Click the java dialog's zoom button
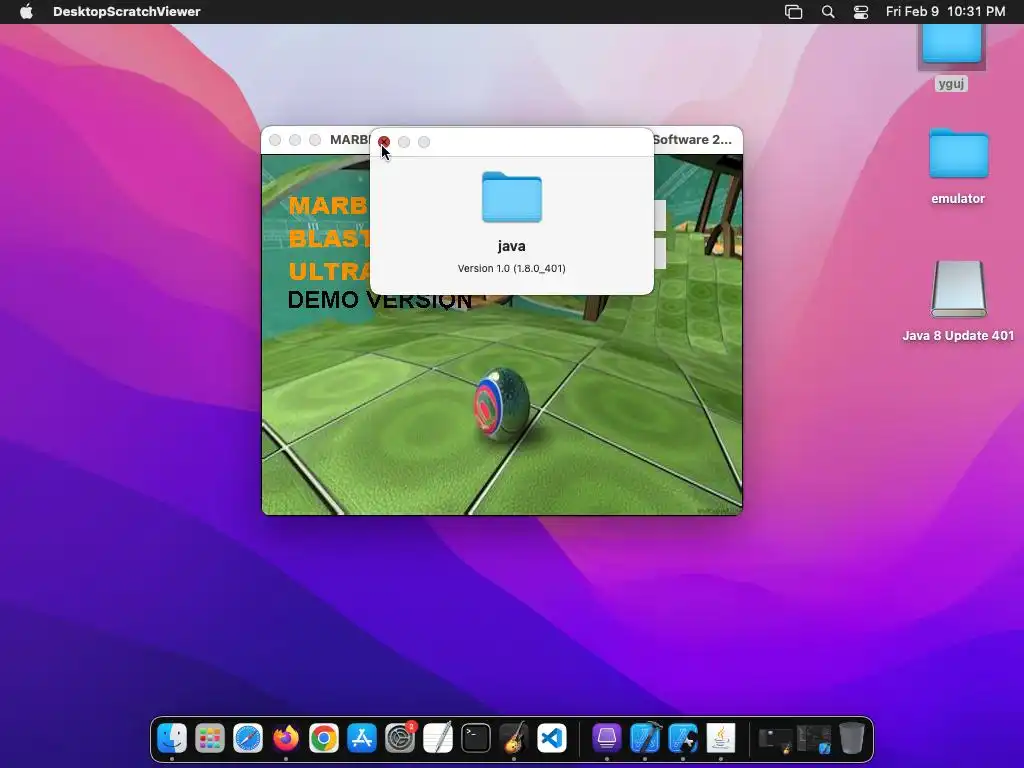Viewport: 1024px width, 768px height. [x=424, y=142]
